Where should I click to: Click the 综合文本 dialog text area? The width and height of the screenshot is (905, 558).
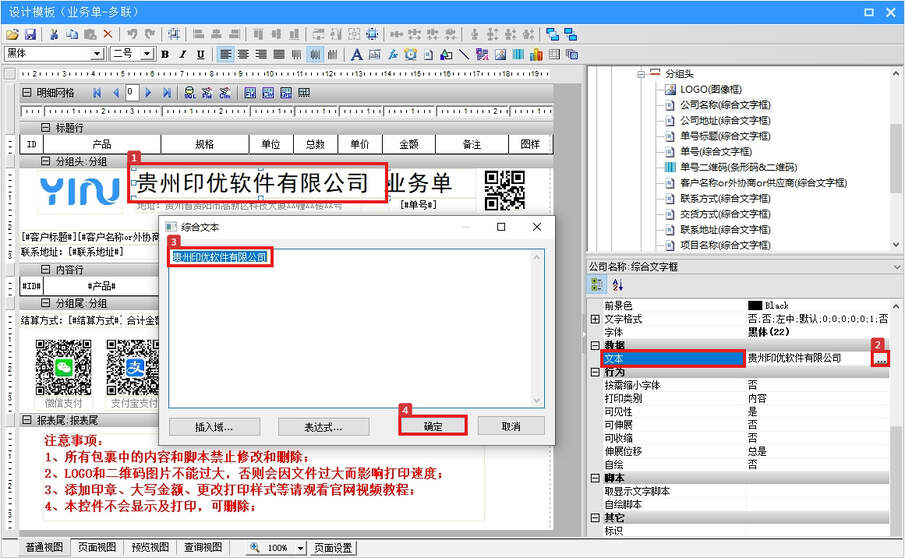pyautogui.click(x=356, y=329)
